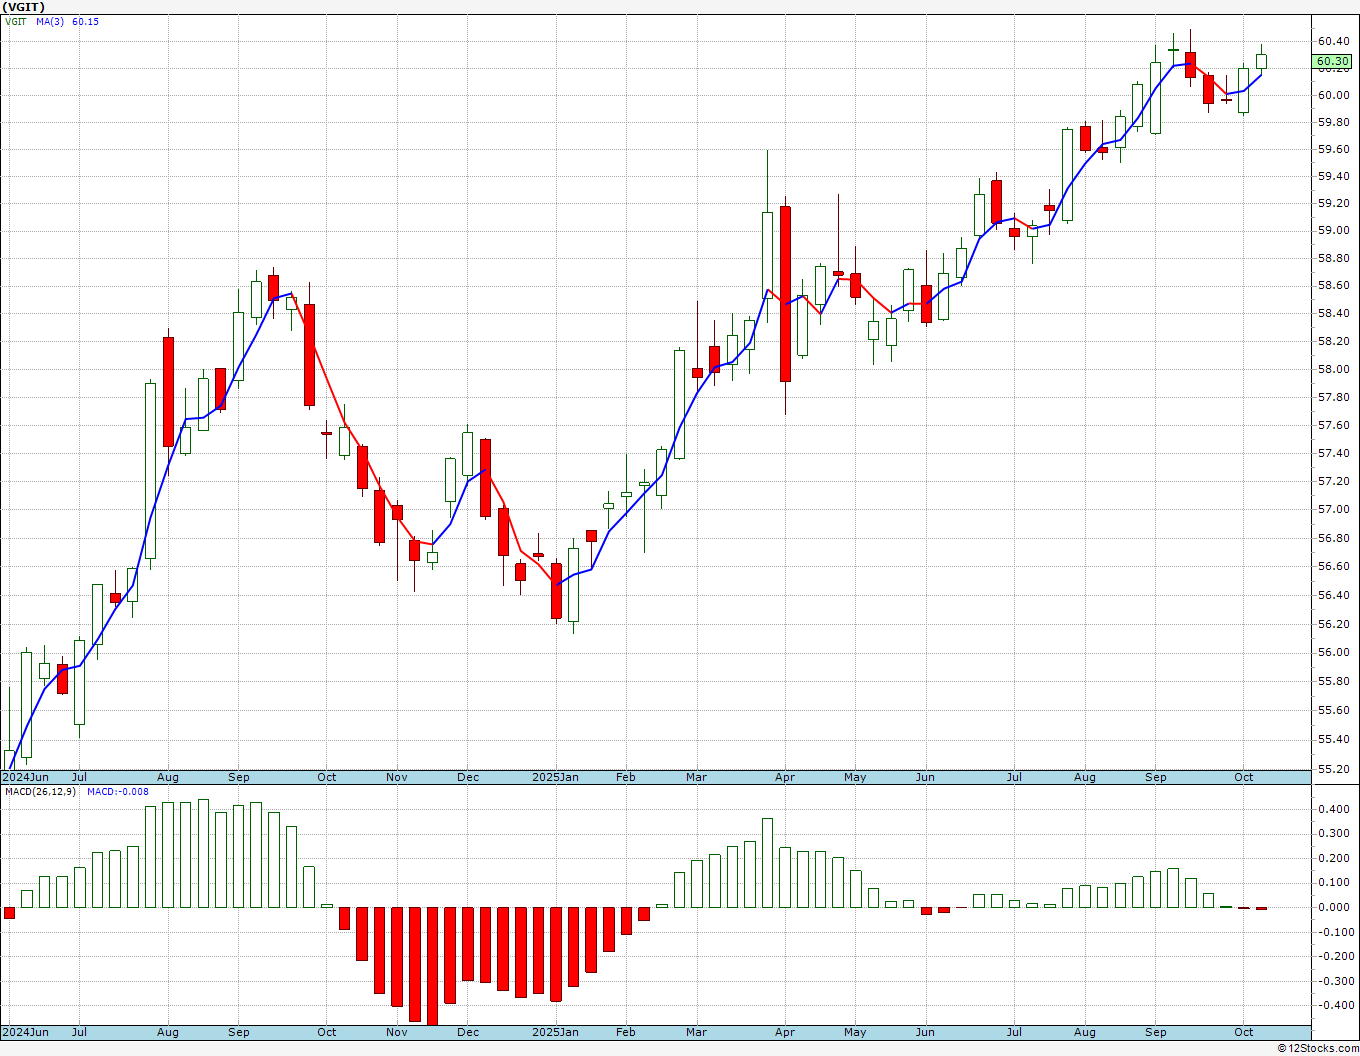Click Feb on the MACD panel date axis
1360x1056 pixels.
(x=626, y=1033)
